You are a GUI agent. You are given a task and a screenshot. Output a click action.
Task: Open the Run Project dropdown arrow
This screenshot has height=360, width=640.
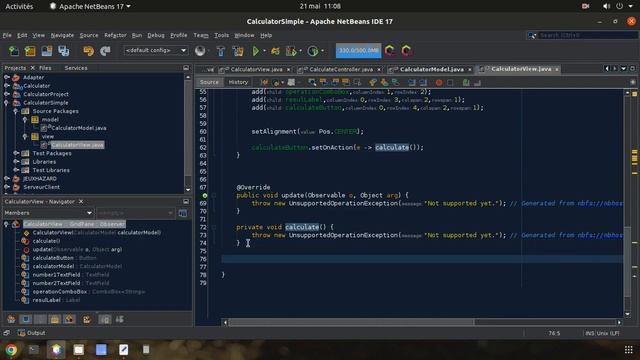point(264,51)
